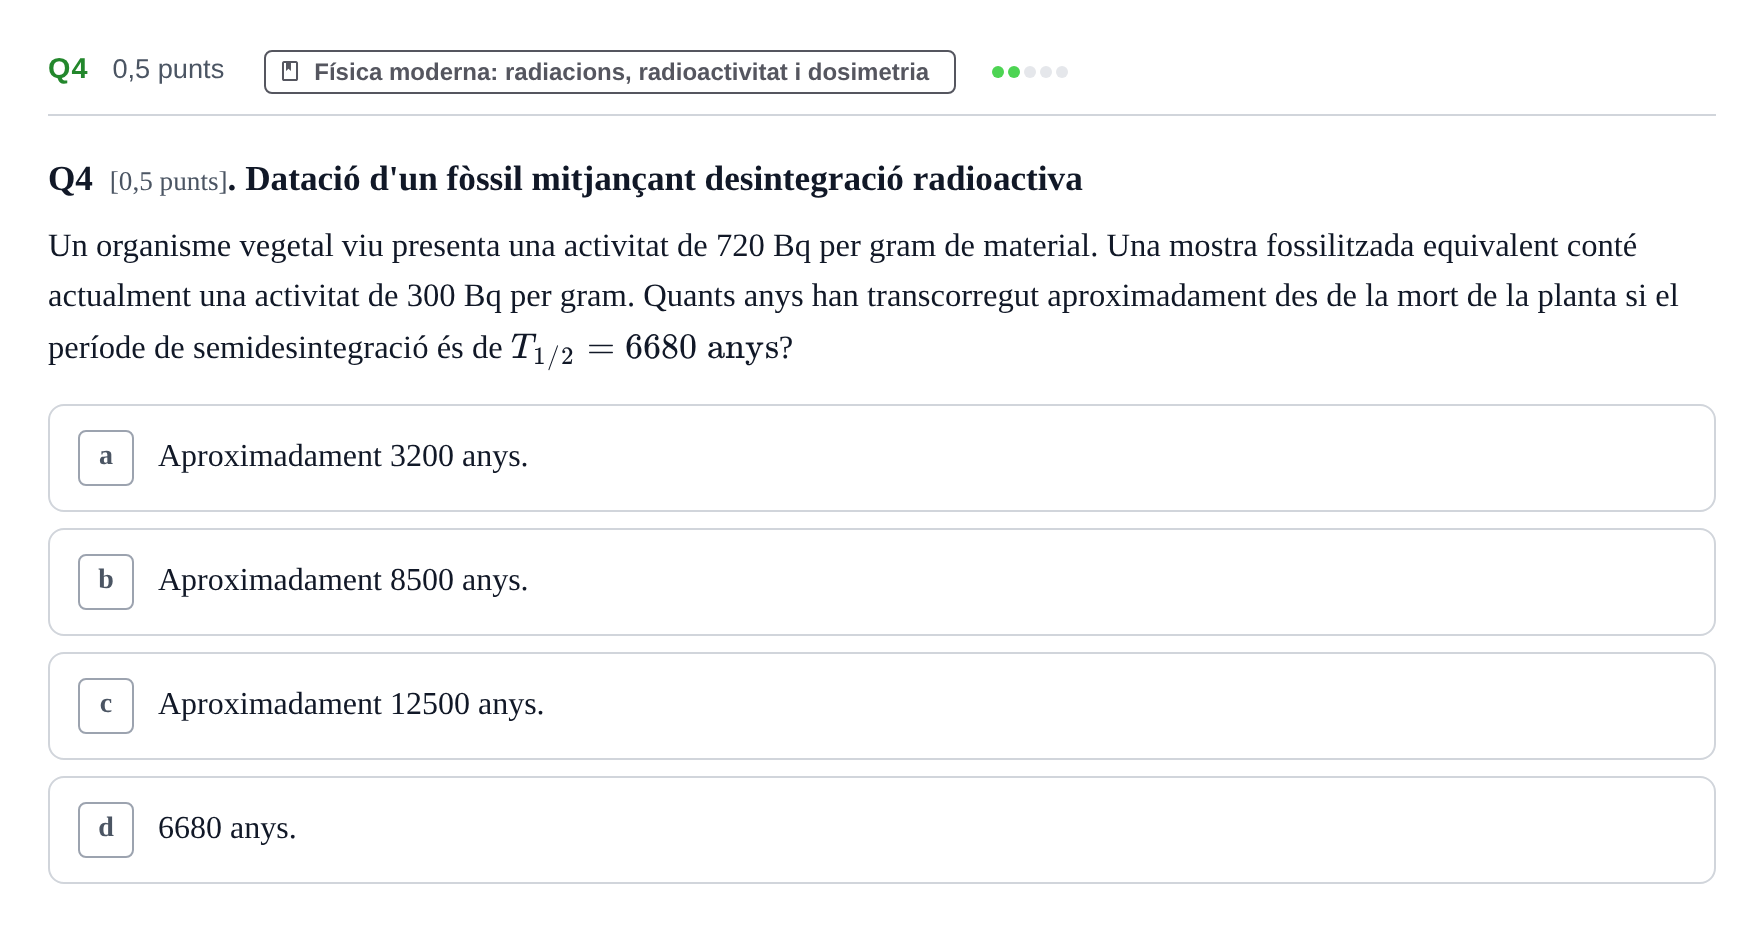Choose 'Aproximadament 12500 anys.' answer text
1764x932 pixels.
pyautogui.click(x=351, y=704)
